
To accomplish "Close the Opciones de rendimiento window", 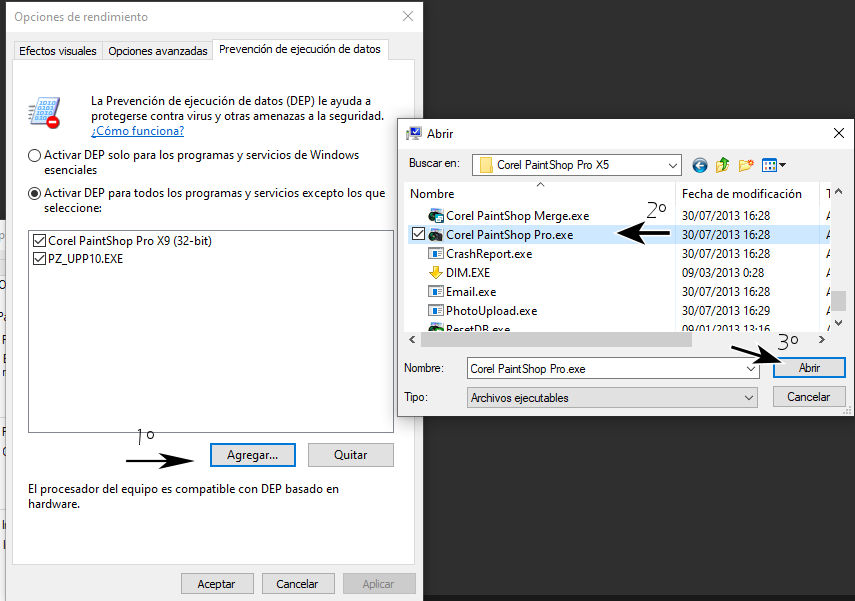I will [408, 16].
